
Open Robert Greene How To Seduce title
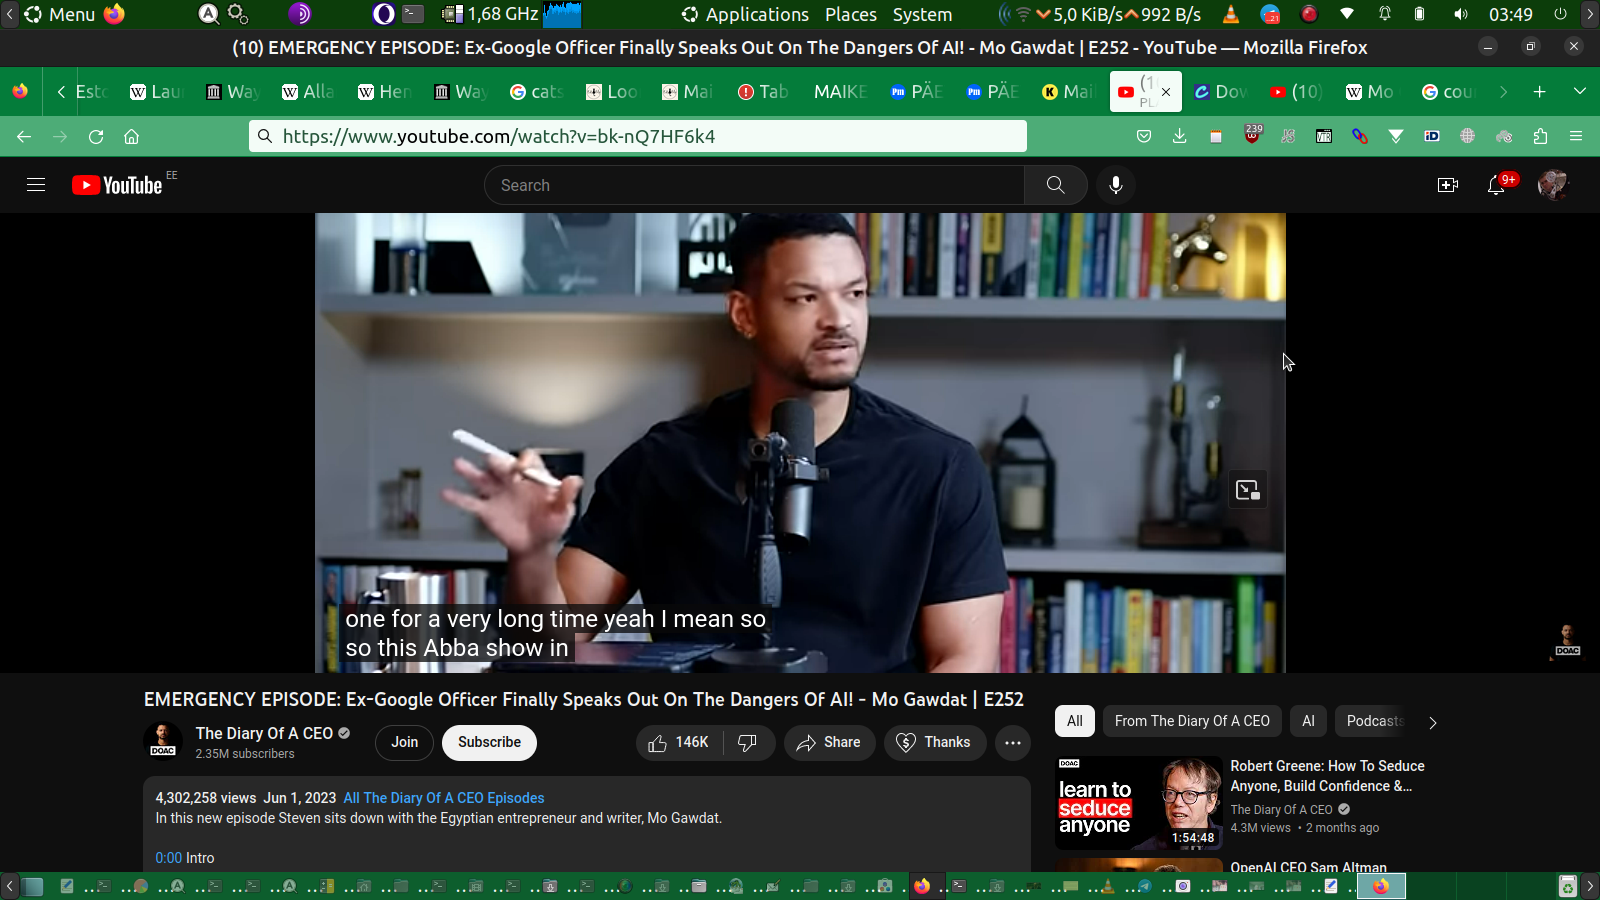(x=1328, y=776)
